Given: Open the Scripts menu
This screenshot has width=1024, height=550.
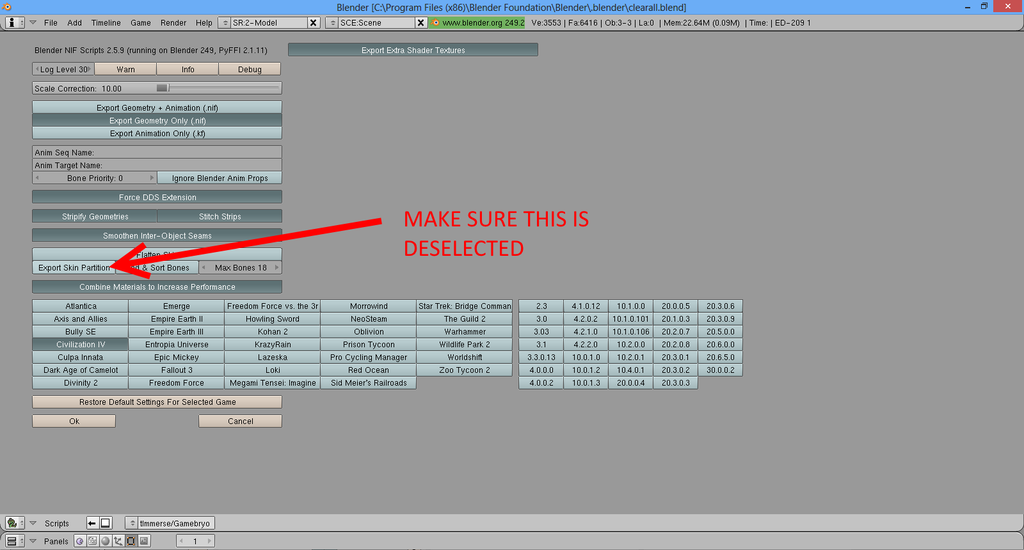Looking at the screenshot, I should [57, 523].
